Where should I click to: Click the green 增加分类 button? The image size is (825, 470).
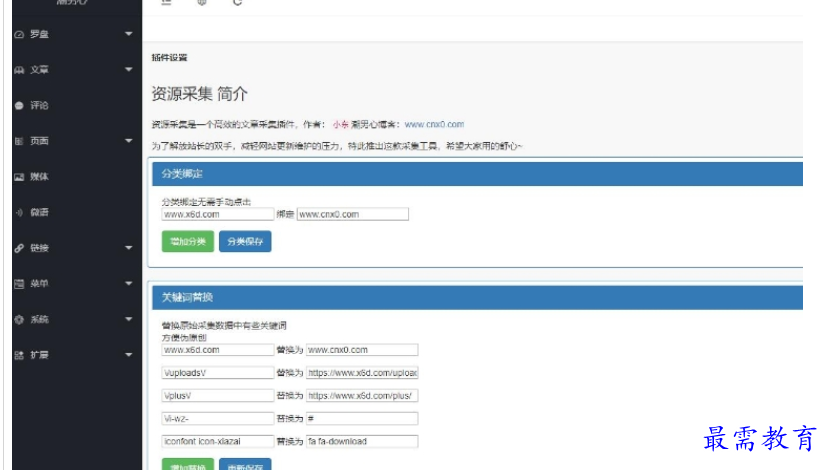coord(188,241)
